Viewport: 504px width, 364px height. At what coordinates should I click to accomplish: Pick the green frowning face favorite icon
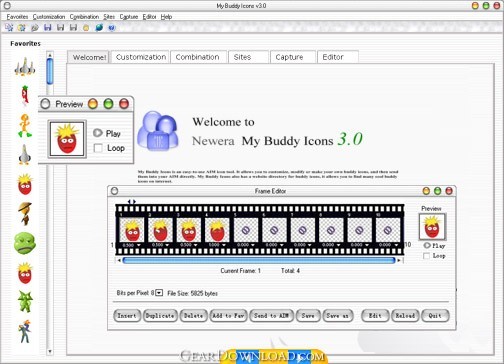[25, 243]
